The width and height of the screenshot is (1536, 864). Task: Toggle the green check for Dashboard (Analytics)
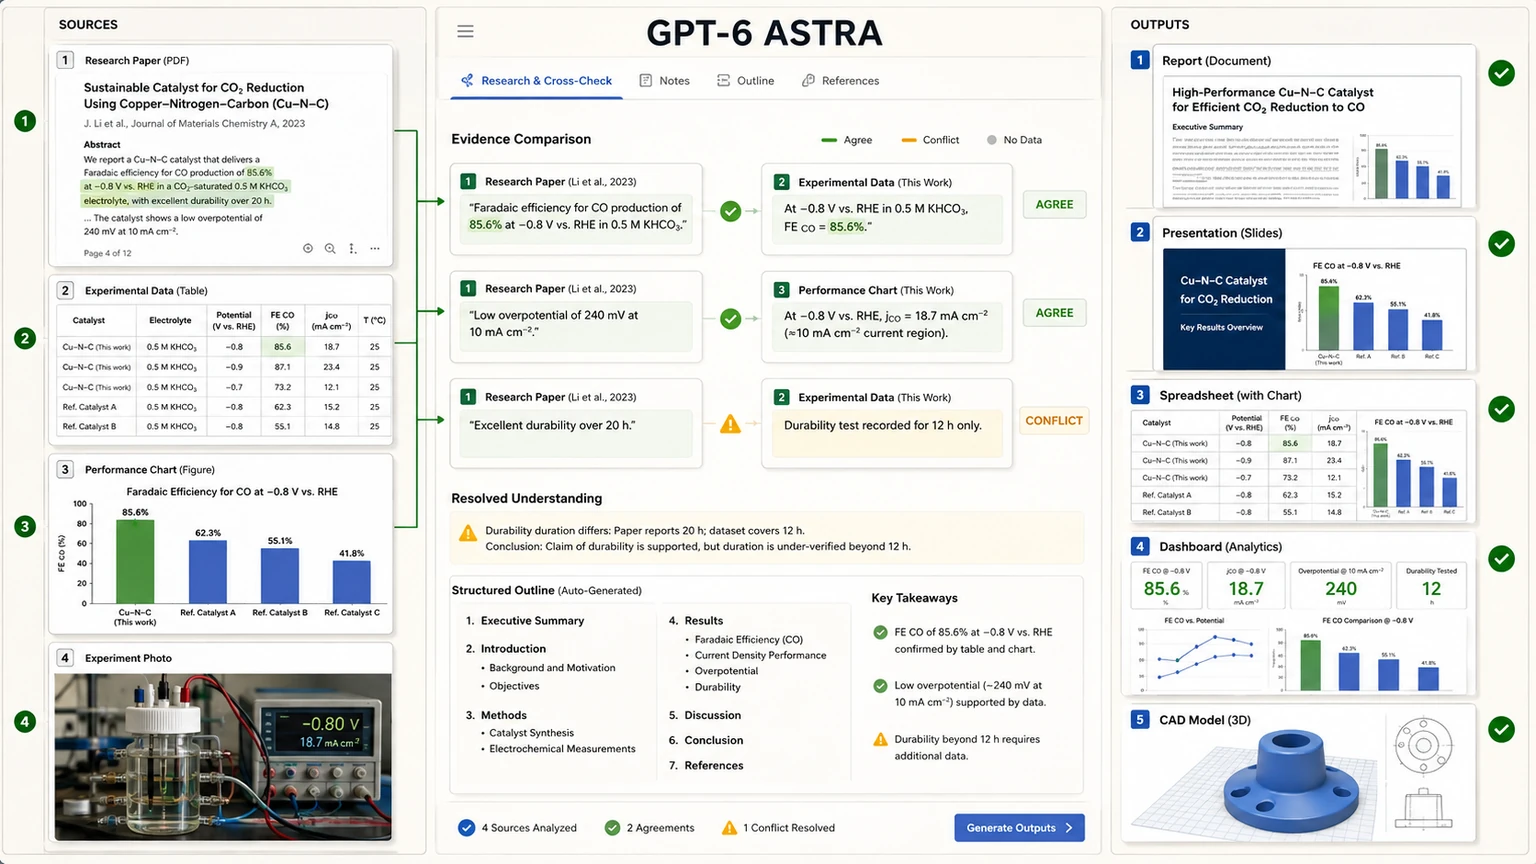point(1501,558)
